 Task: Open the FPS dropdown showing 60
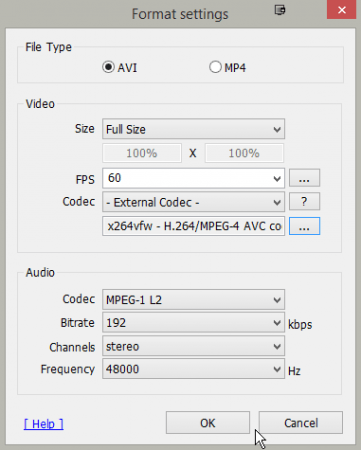pos(193,178)
